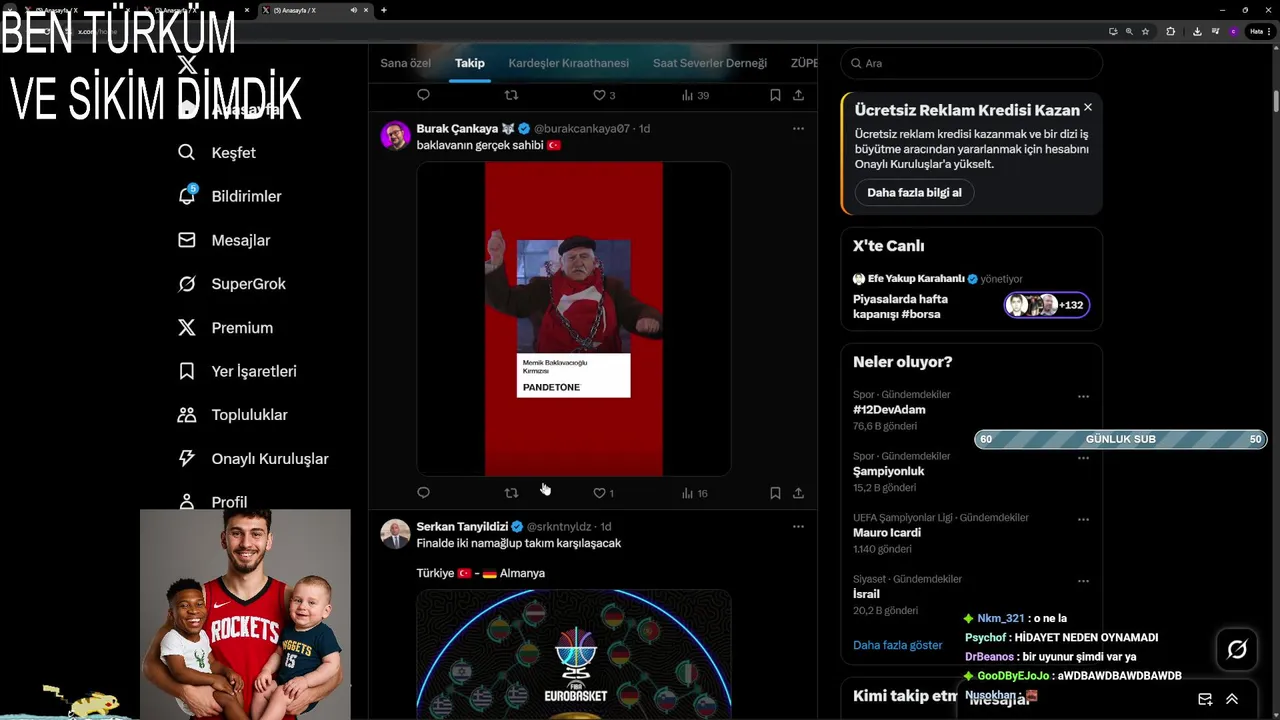Open the floating Grok button
The image size is (1280, 720).
pos(1237,650)
